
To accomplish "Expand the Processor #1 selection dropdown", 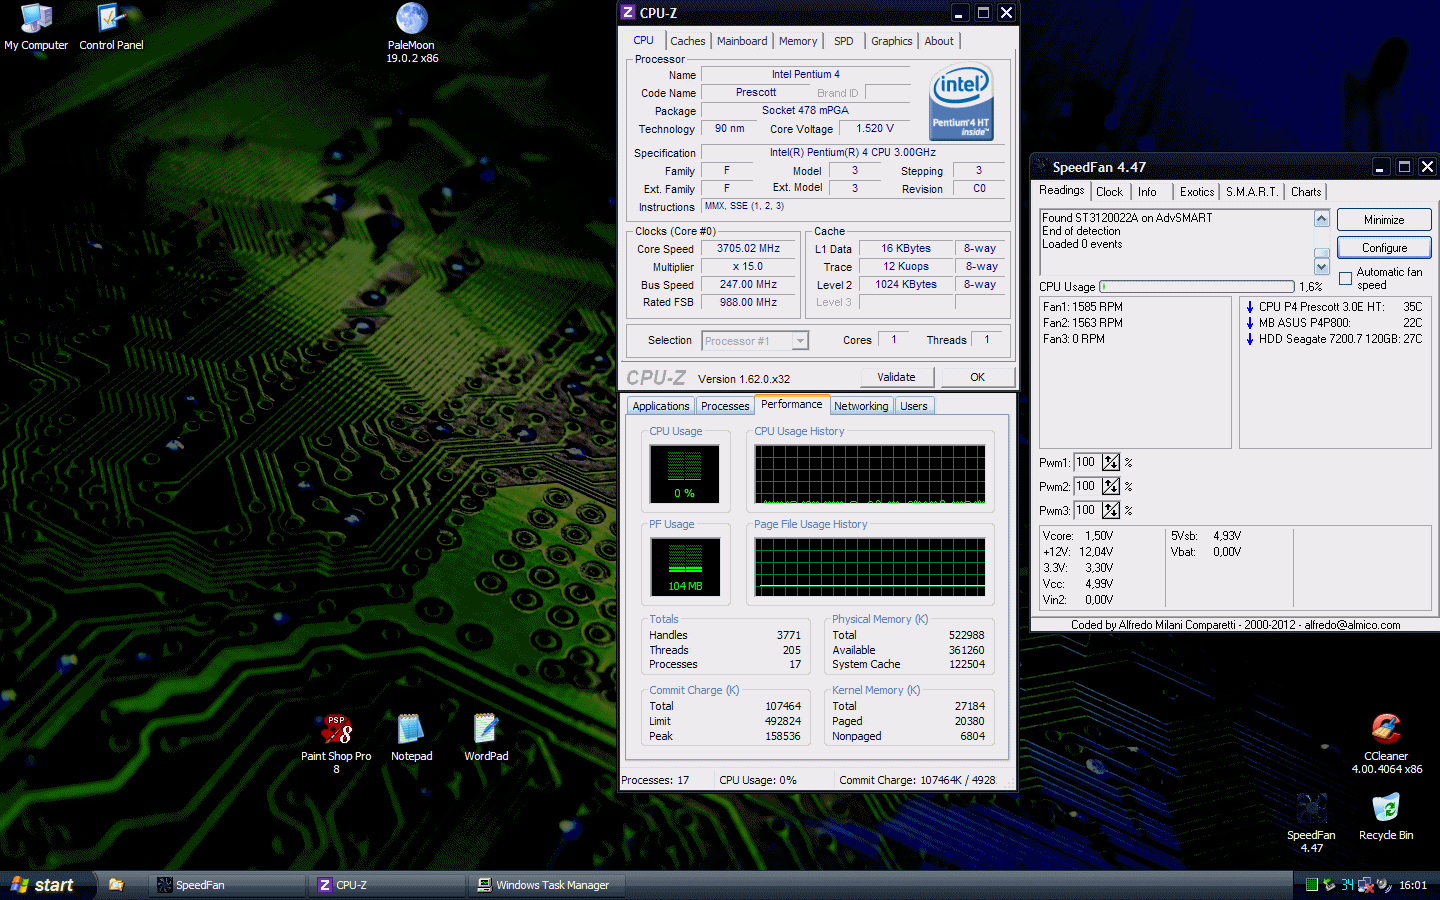I will point(800,341).
